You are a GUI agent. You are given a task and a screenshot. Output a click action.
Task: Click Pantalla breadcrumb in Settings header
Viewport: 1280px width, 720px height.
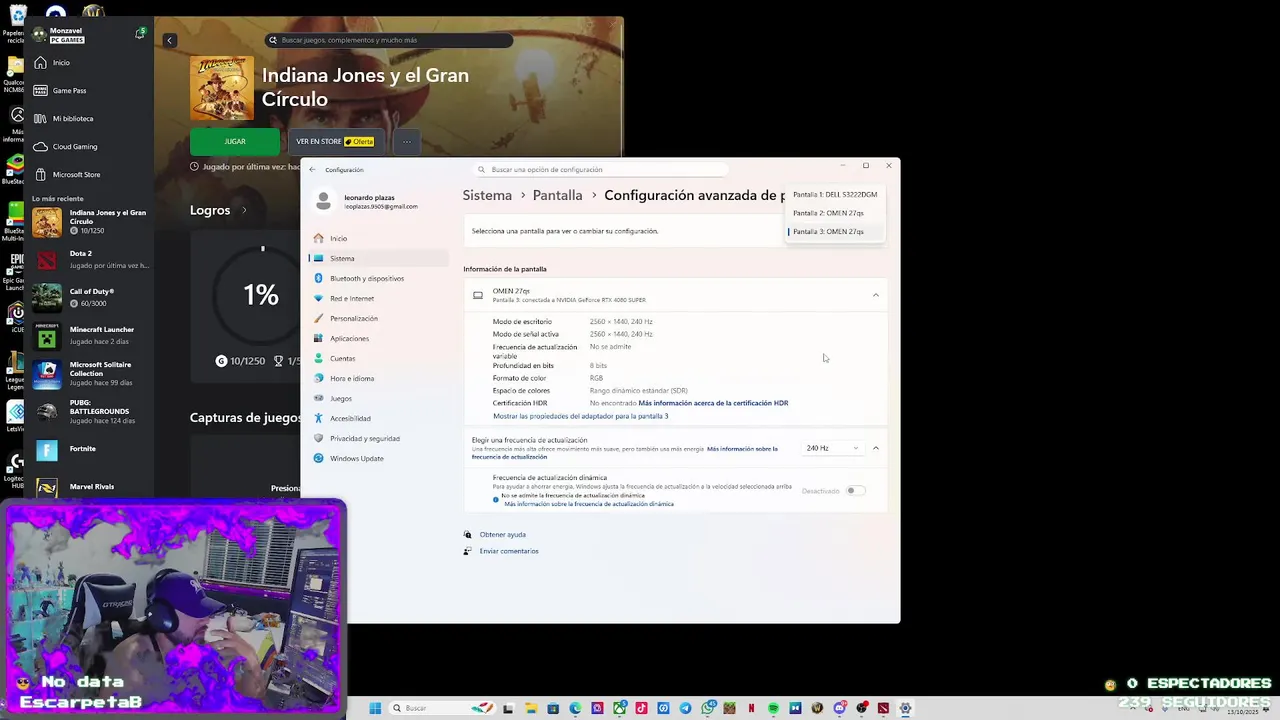tap(557, 196)
